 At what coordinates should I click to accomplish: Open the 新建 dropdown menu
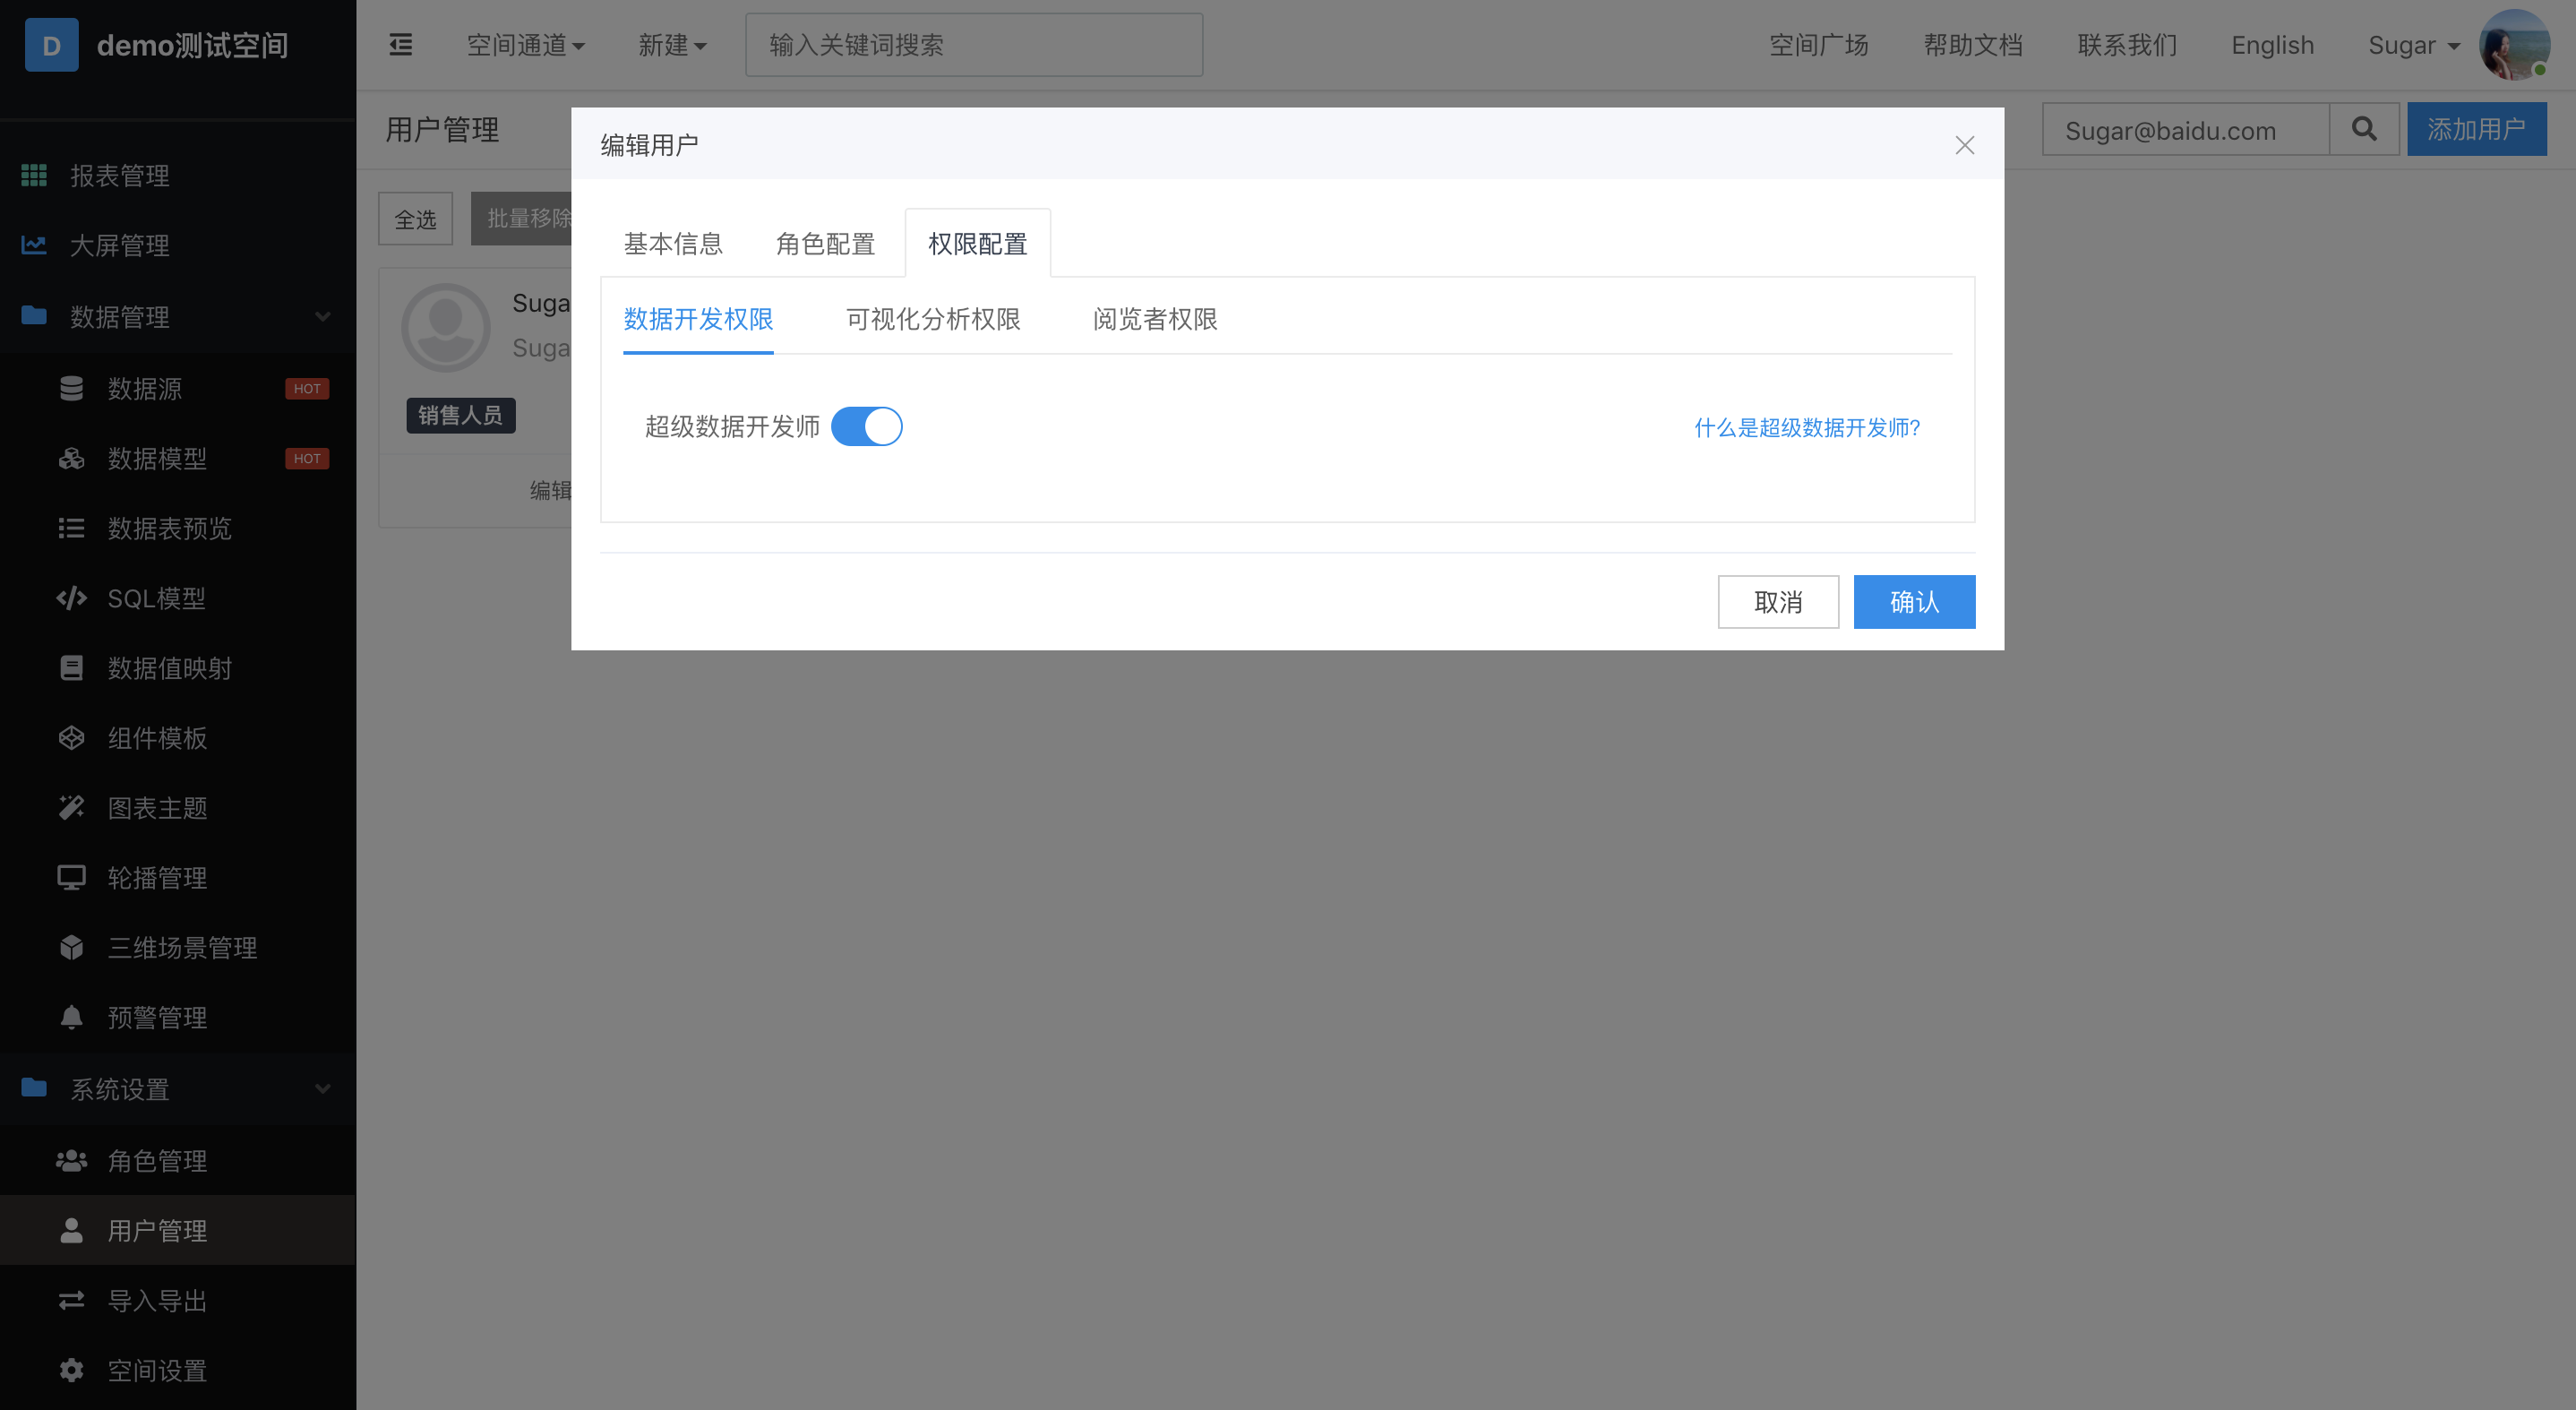(x=672, y=45)
